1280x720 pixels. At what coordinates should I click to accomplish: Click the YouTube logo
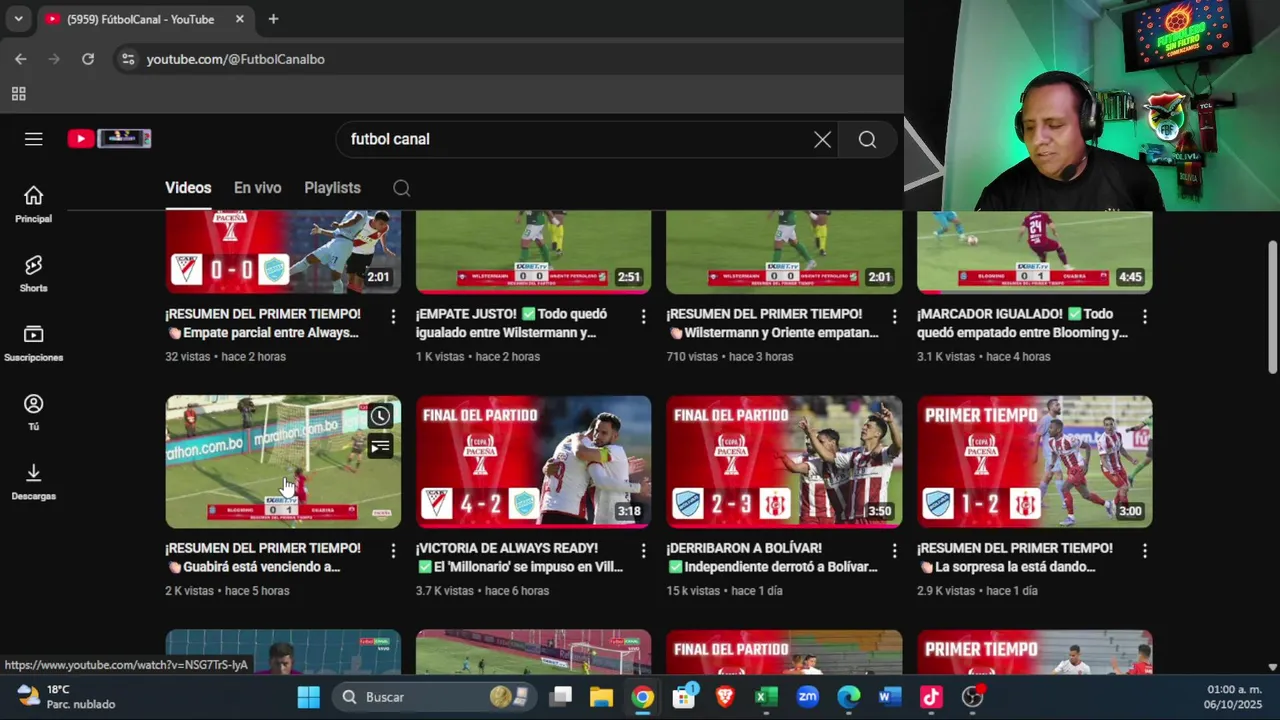pyautogui.click(x=109, y=139)
